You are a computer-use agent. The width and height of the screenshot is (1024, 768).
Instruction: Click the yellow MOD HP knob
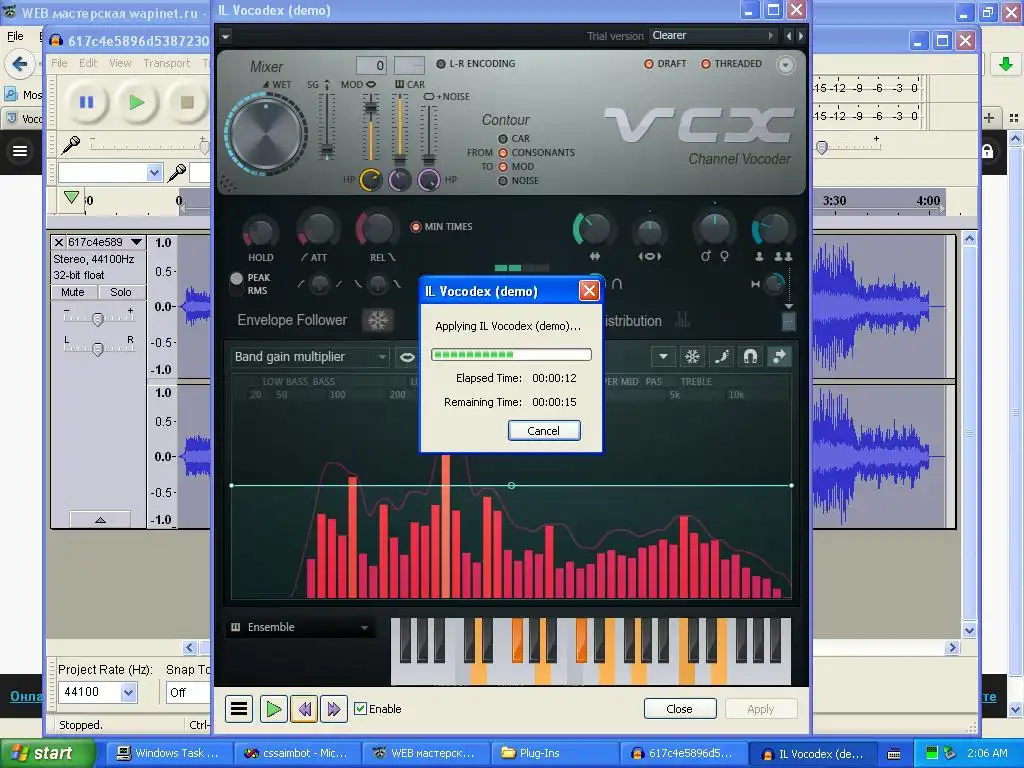click(x=371, y=180)
